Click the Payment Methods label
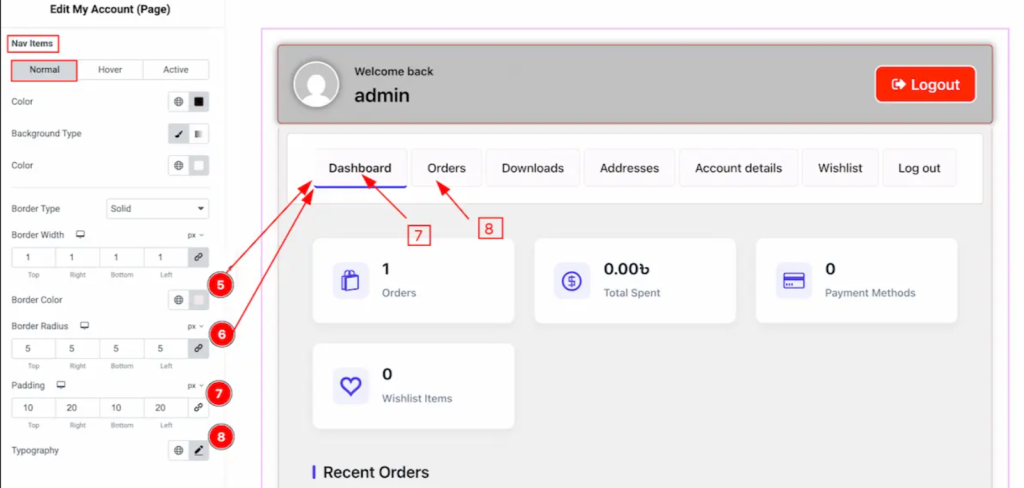 871,293
